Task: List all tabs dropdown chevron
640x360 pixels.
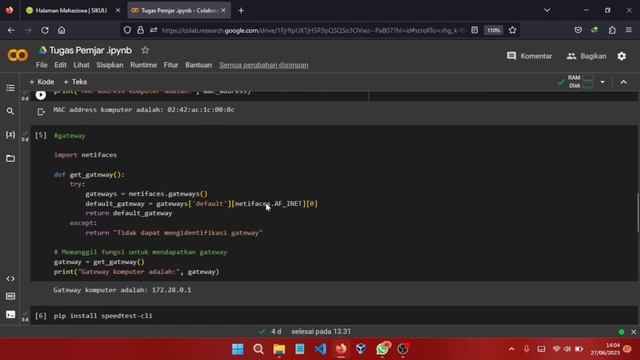Action: coord(547,10)
